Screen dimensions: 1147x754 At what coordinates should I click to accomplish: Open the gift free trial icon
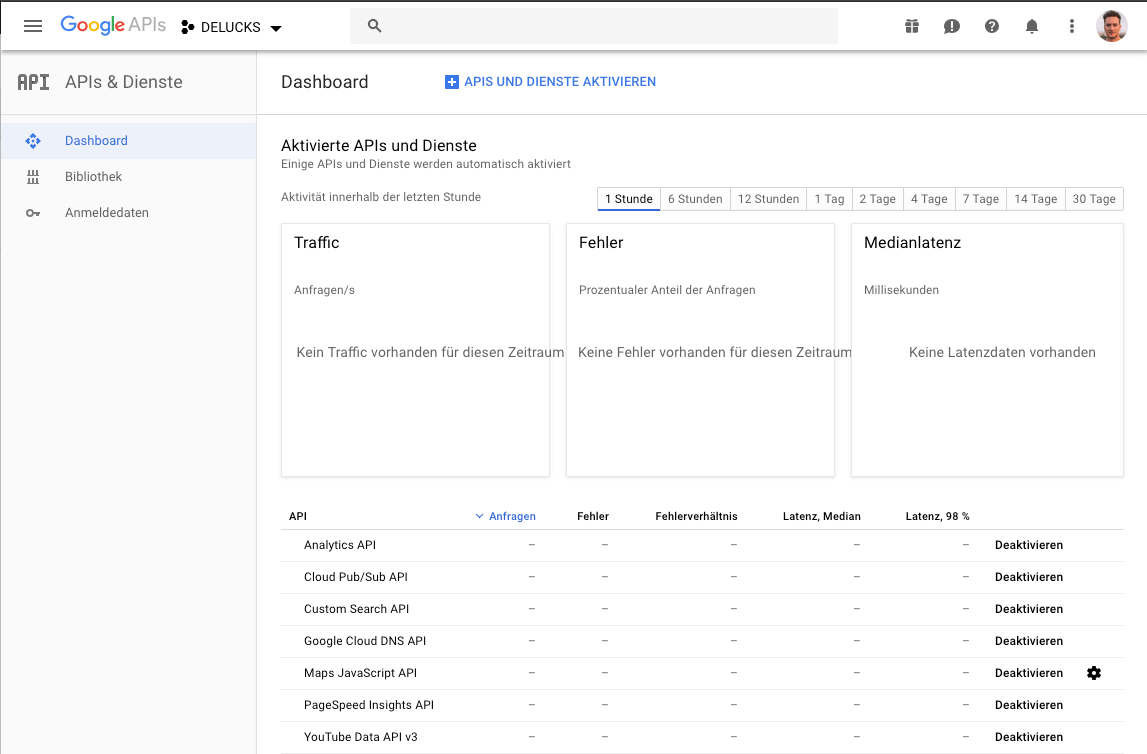point(911,26)
